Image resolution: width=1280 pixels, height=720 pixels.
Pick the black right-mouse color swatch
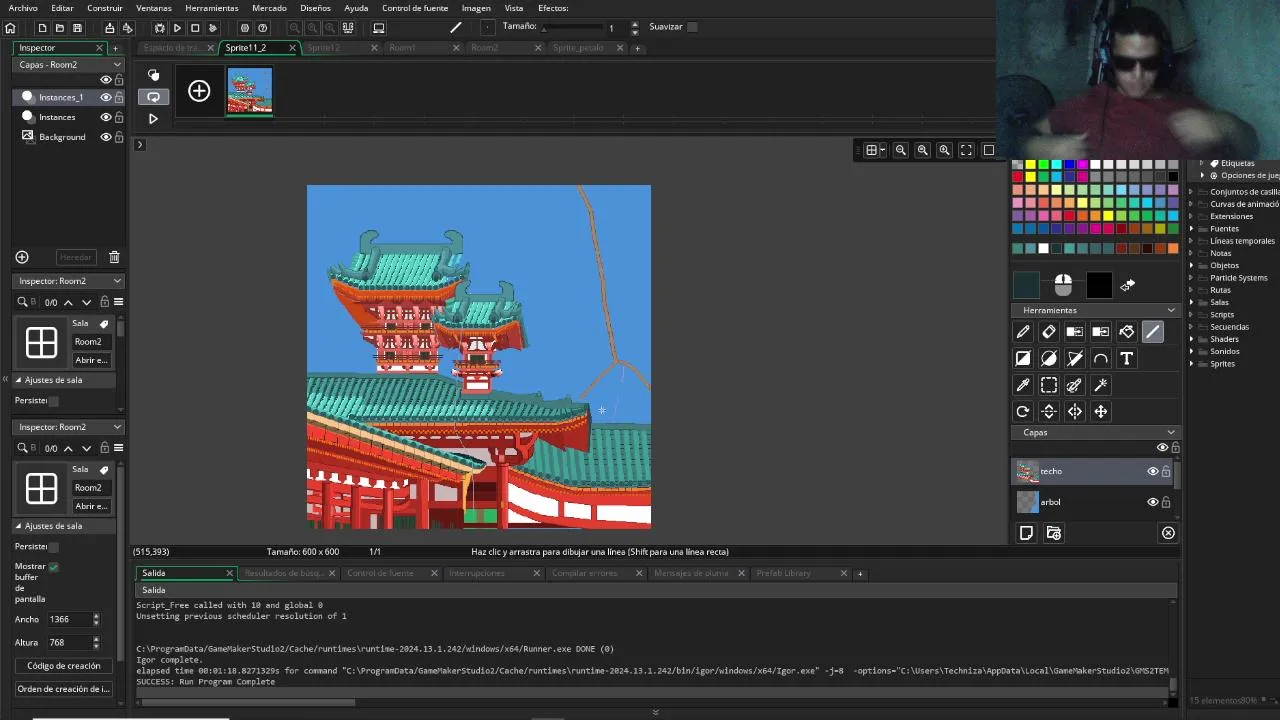[x=1099, y=286]
